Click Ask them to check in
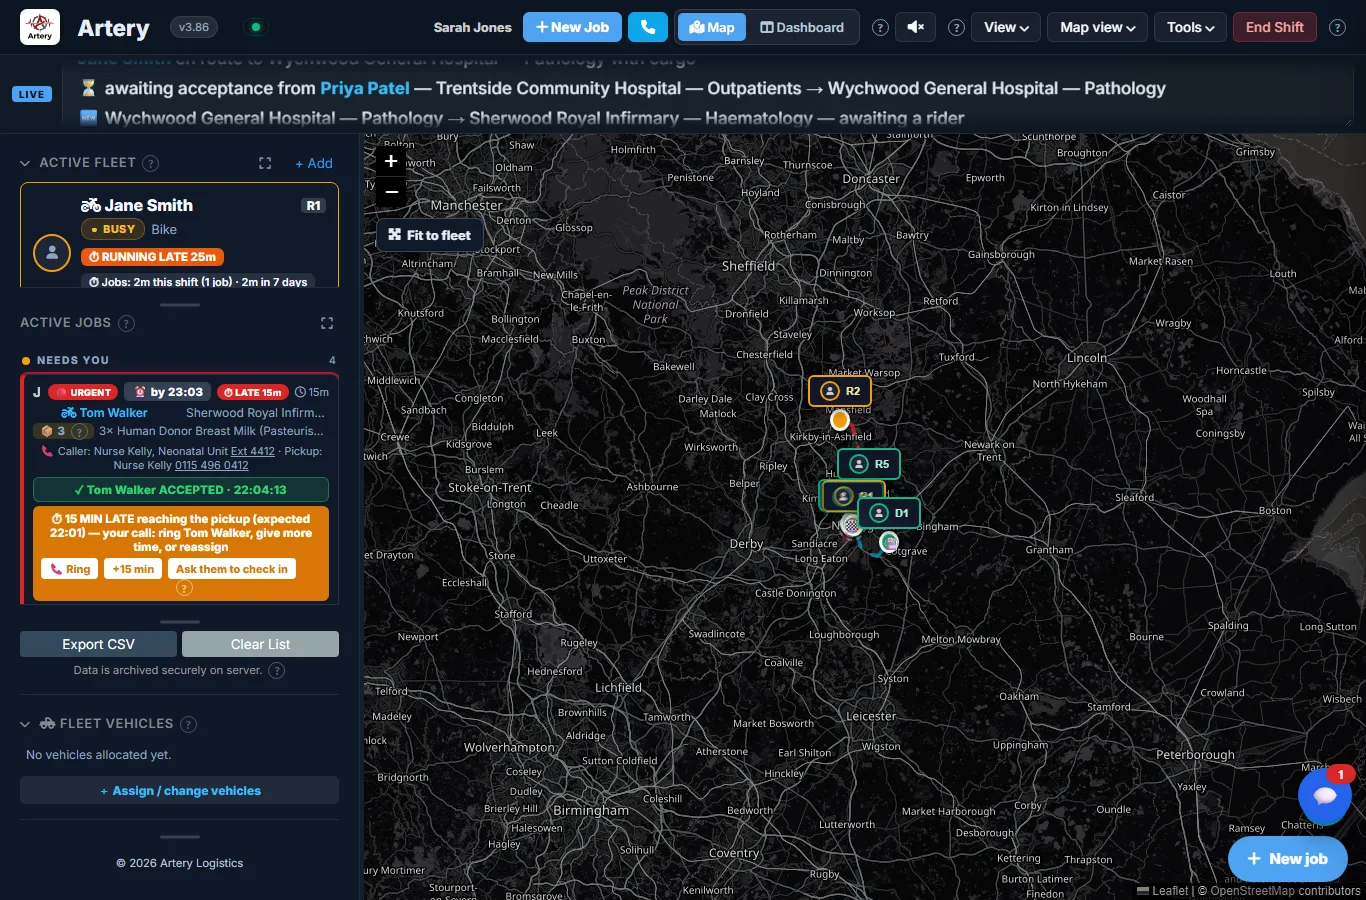The height and width of the screenshot is (900, 1366). point(232,569)
